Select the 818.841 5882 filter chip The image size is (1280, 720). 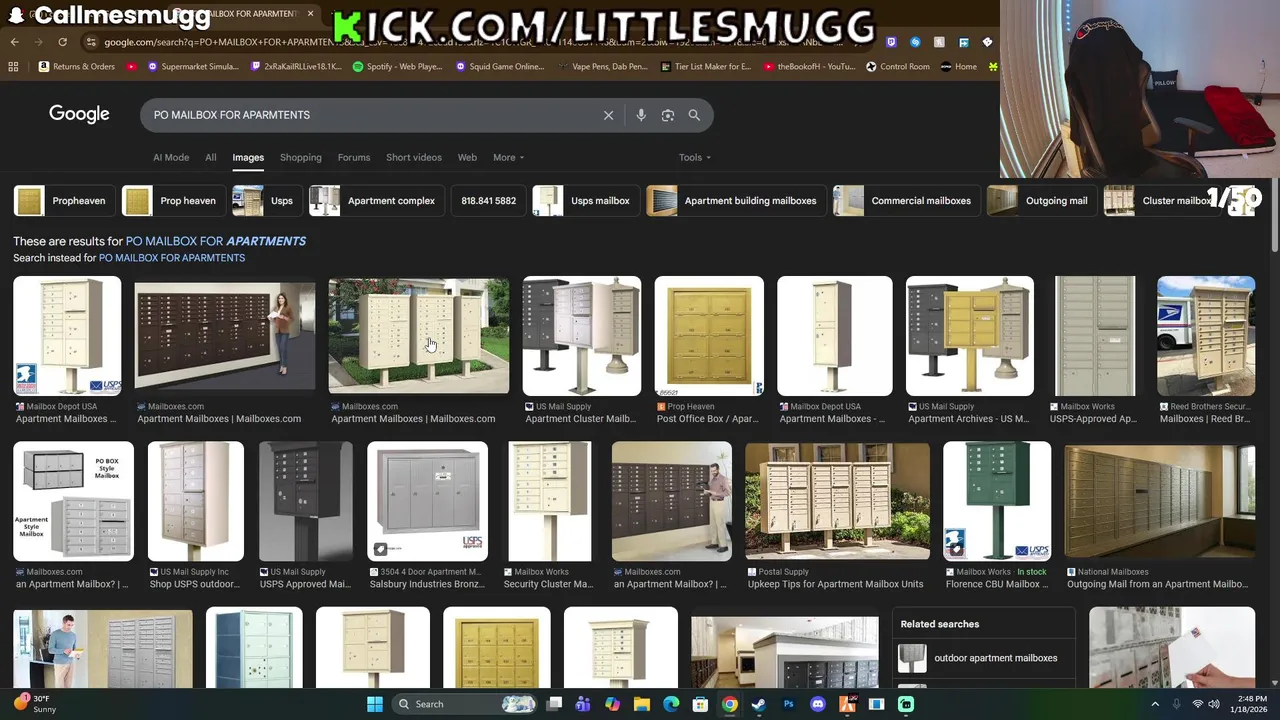tap(488, 201)
